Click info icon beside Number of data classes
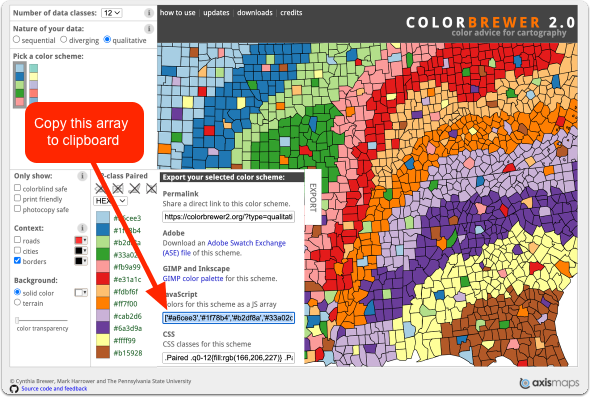The image size is (590, 397). [149, 13]
